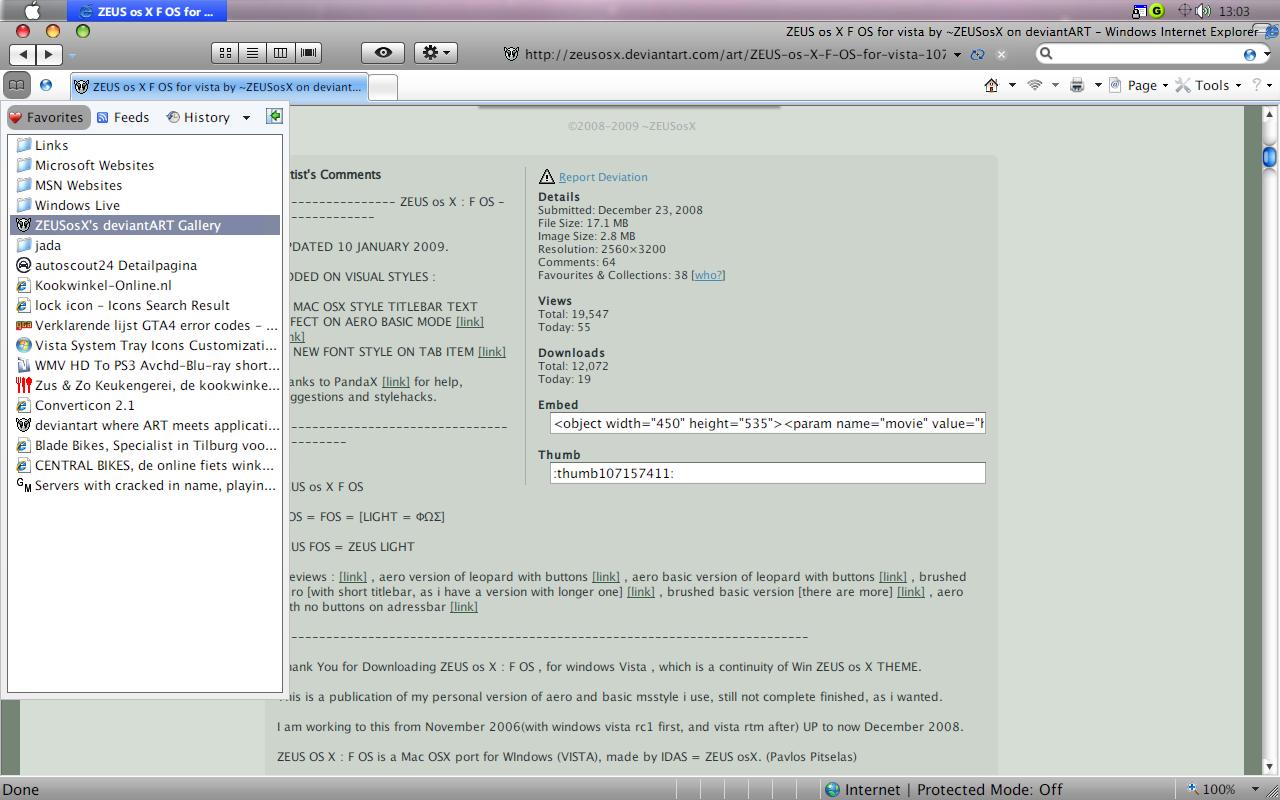The height and width of the screenshot is (800, 1280).
Task: Click the Report Deviation link
Action: coord(603,176)
